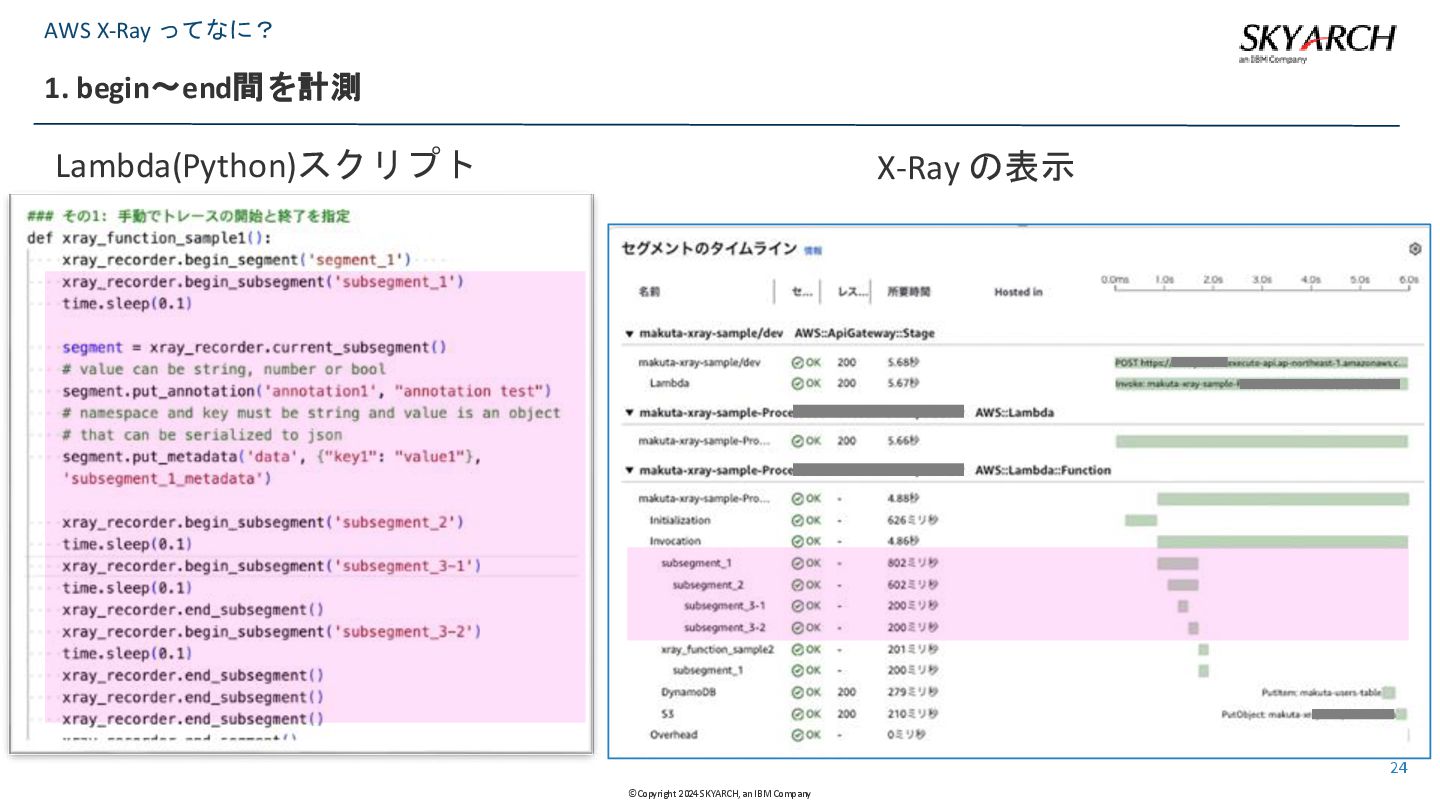Click the 210ミリ秒 duration value
Screen dimensions: 1440x810
(x=912, y=714)
